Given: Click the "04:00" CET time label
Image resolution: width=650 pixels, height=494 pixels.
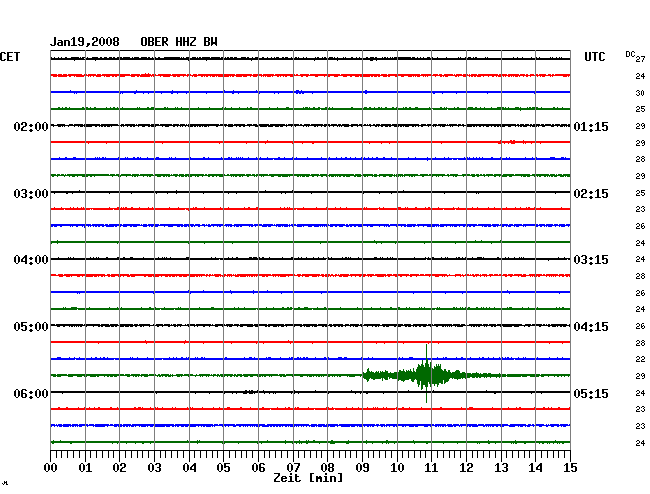Looking at the screenshot, I should click(x=31, y=260).
